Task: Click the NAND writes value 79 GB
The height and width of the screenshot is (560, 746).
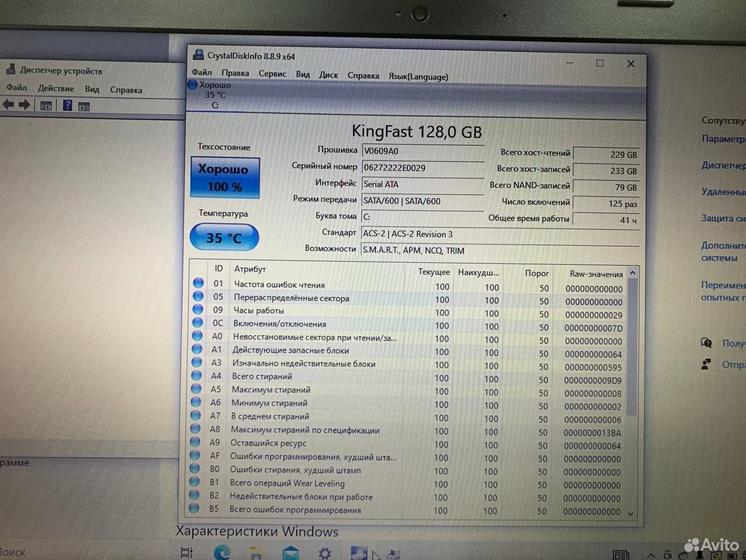Action: click(x=607, y=187)
